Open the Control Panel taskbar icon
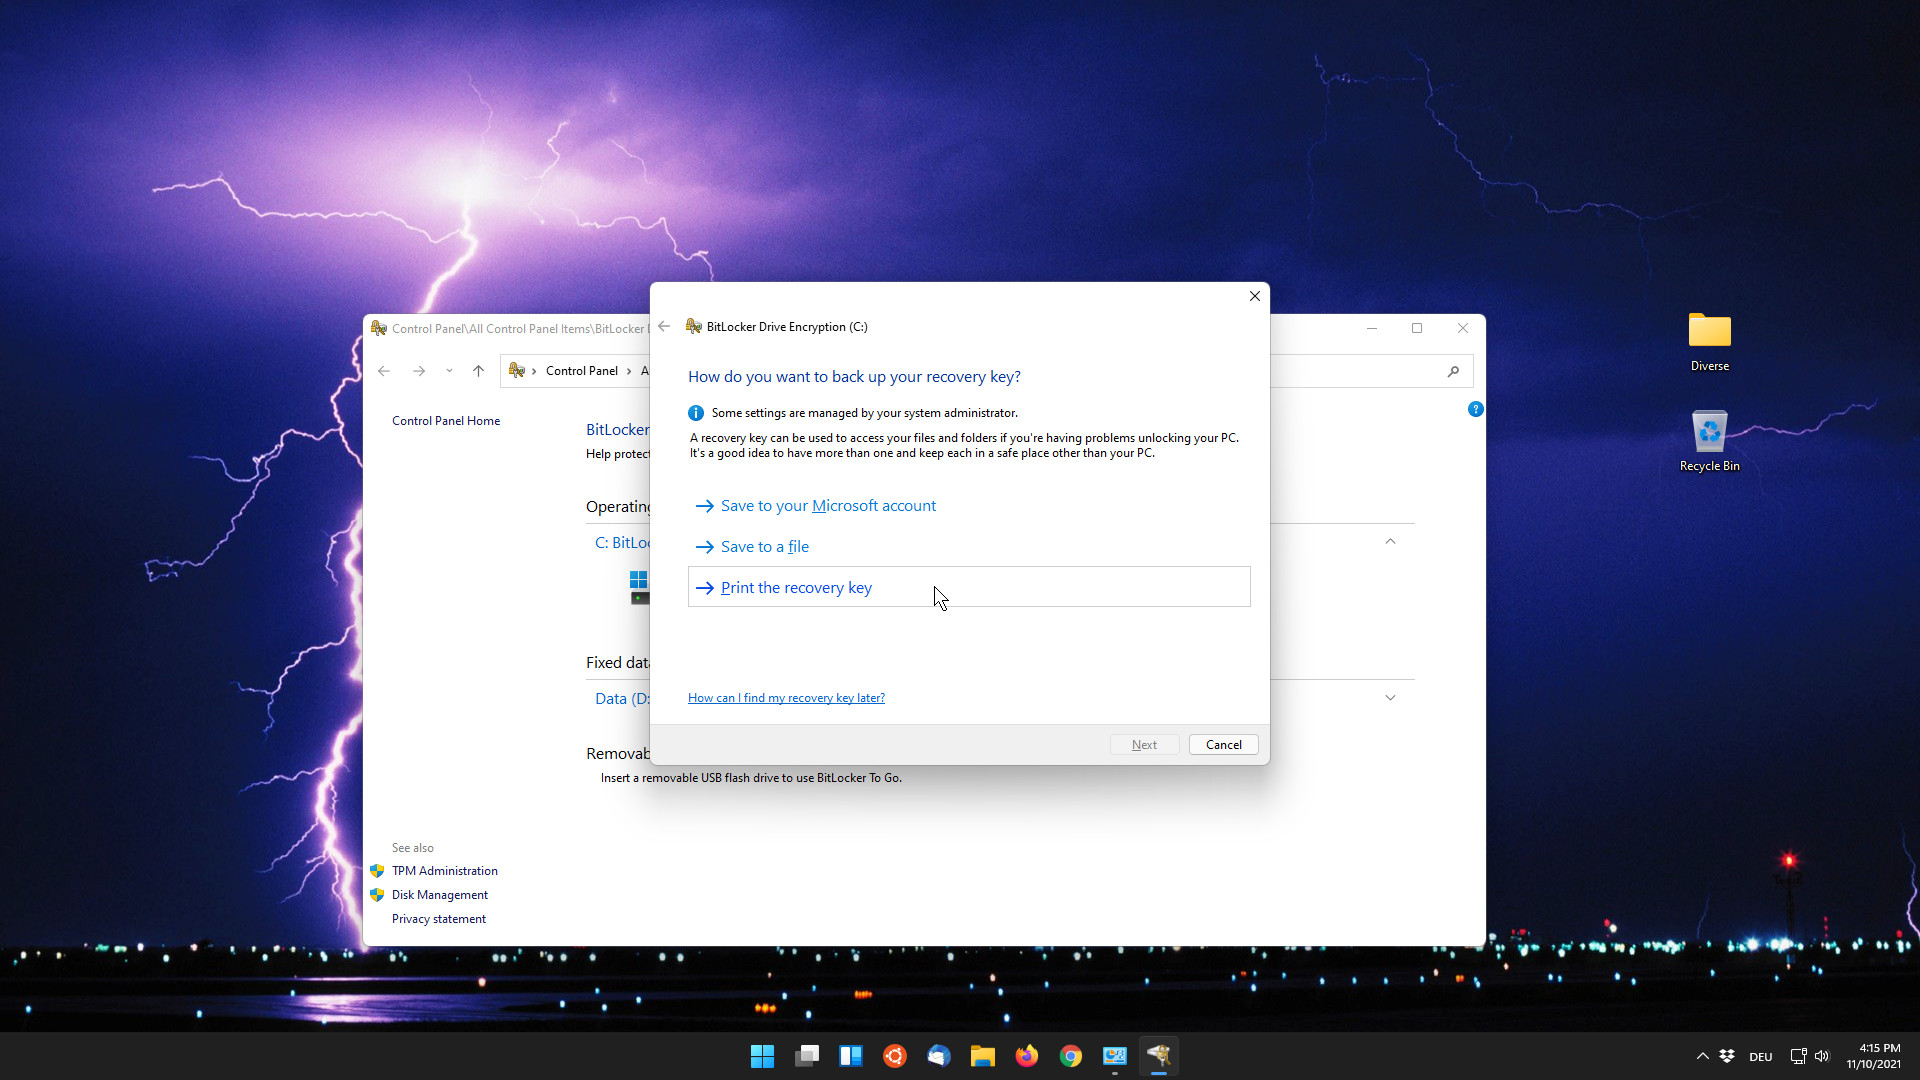Viewport: 1920px width, 1080px height. pos(1115,1056)
